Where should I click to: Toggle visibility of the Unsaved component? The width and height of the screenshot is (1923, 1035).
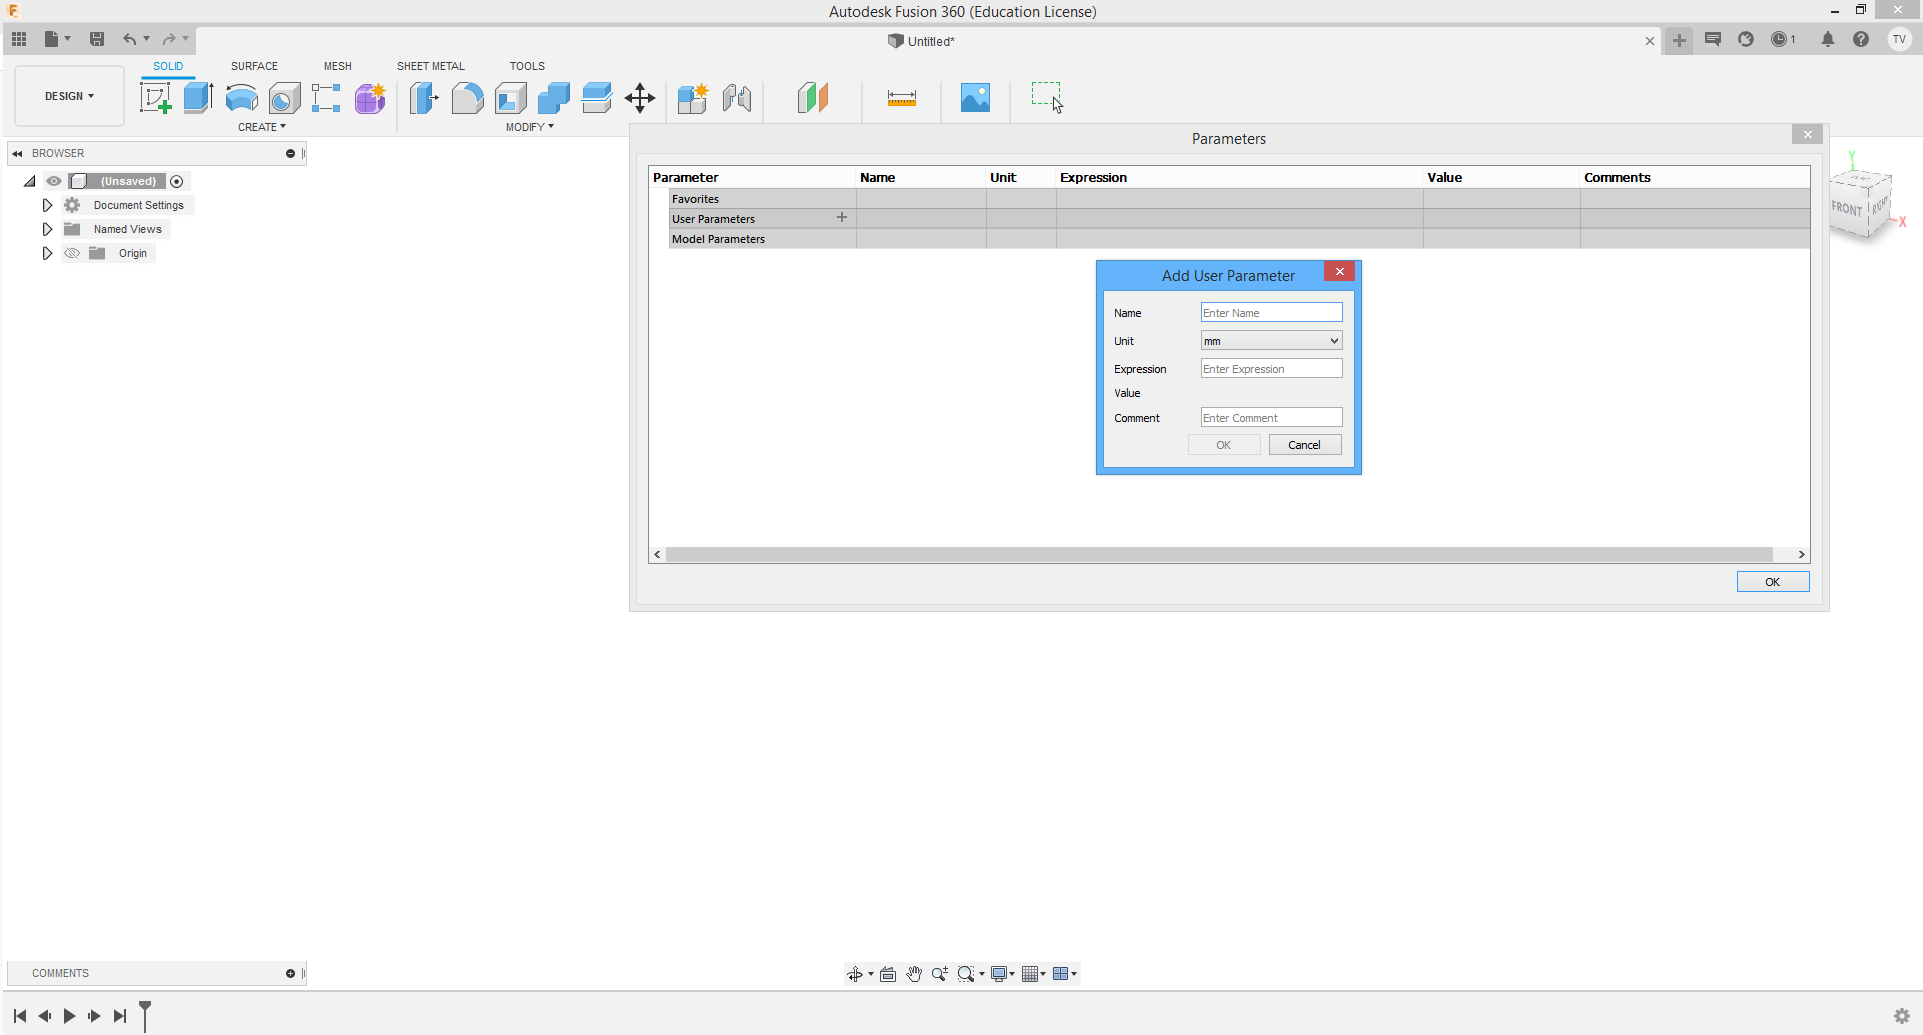[54, 181]
